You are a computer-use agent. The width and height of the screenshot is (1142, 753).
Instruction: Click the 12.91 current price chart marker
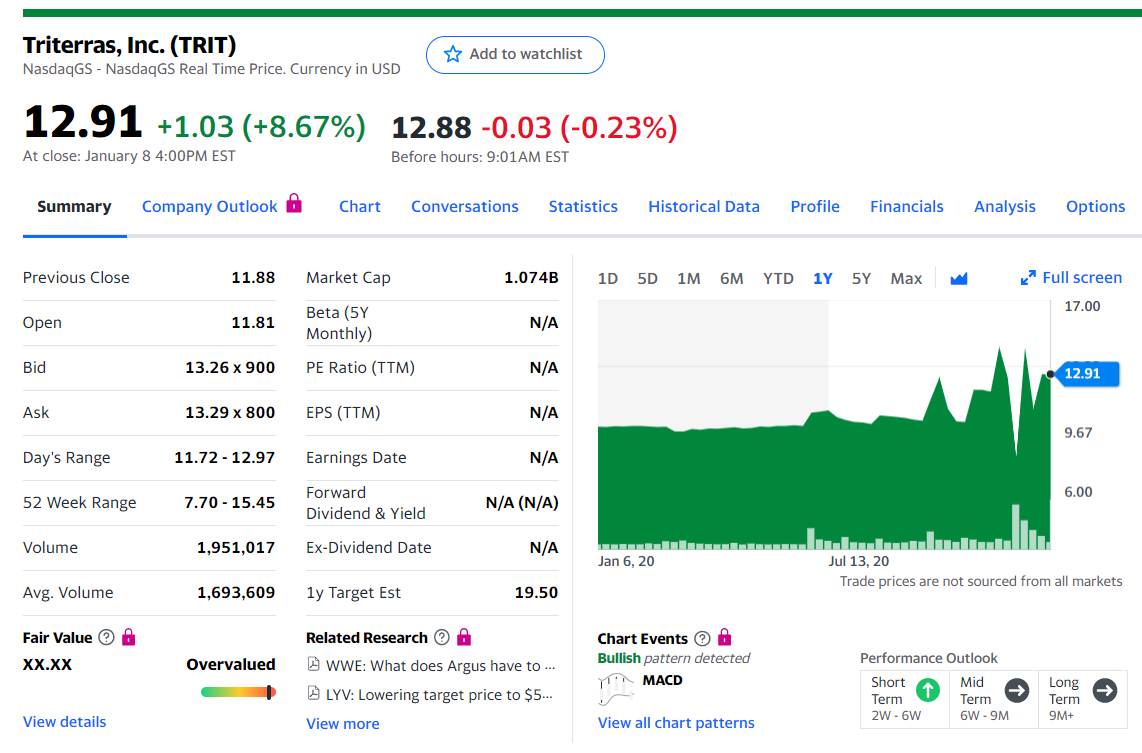pyautogui.click(x=1085, y=374)
